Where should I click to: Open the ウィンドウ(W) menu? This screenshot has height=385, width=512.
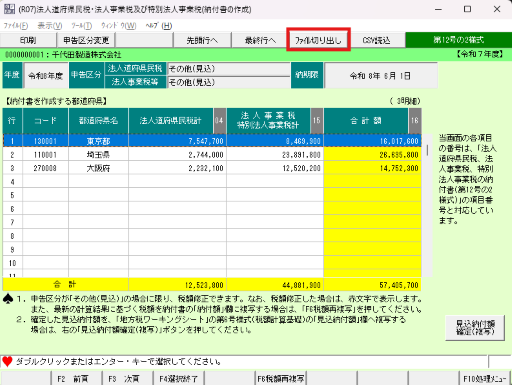[x=119, y=26]
